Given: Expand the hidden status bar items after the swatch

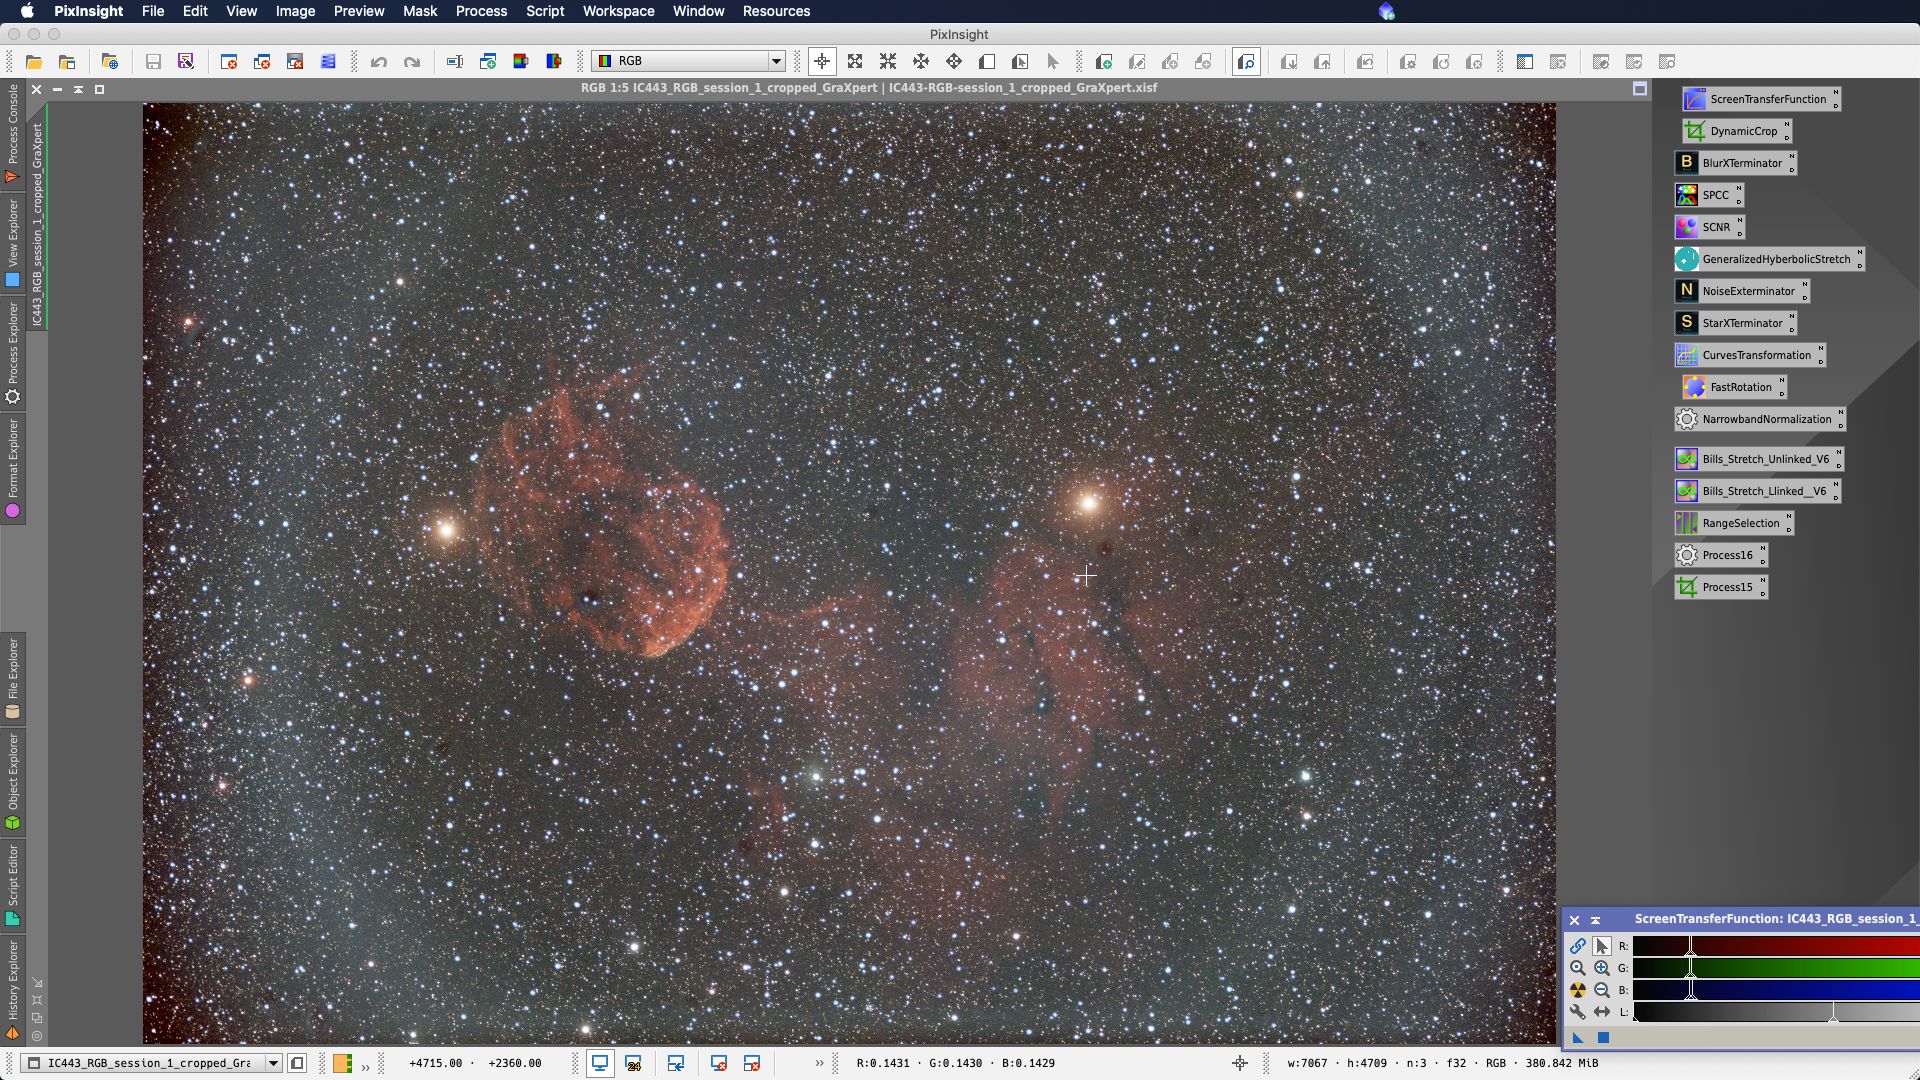Looking at the screenshot, I should [366, 1066].
